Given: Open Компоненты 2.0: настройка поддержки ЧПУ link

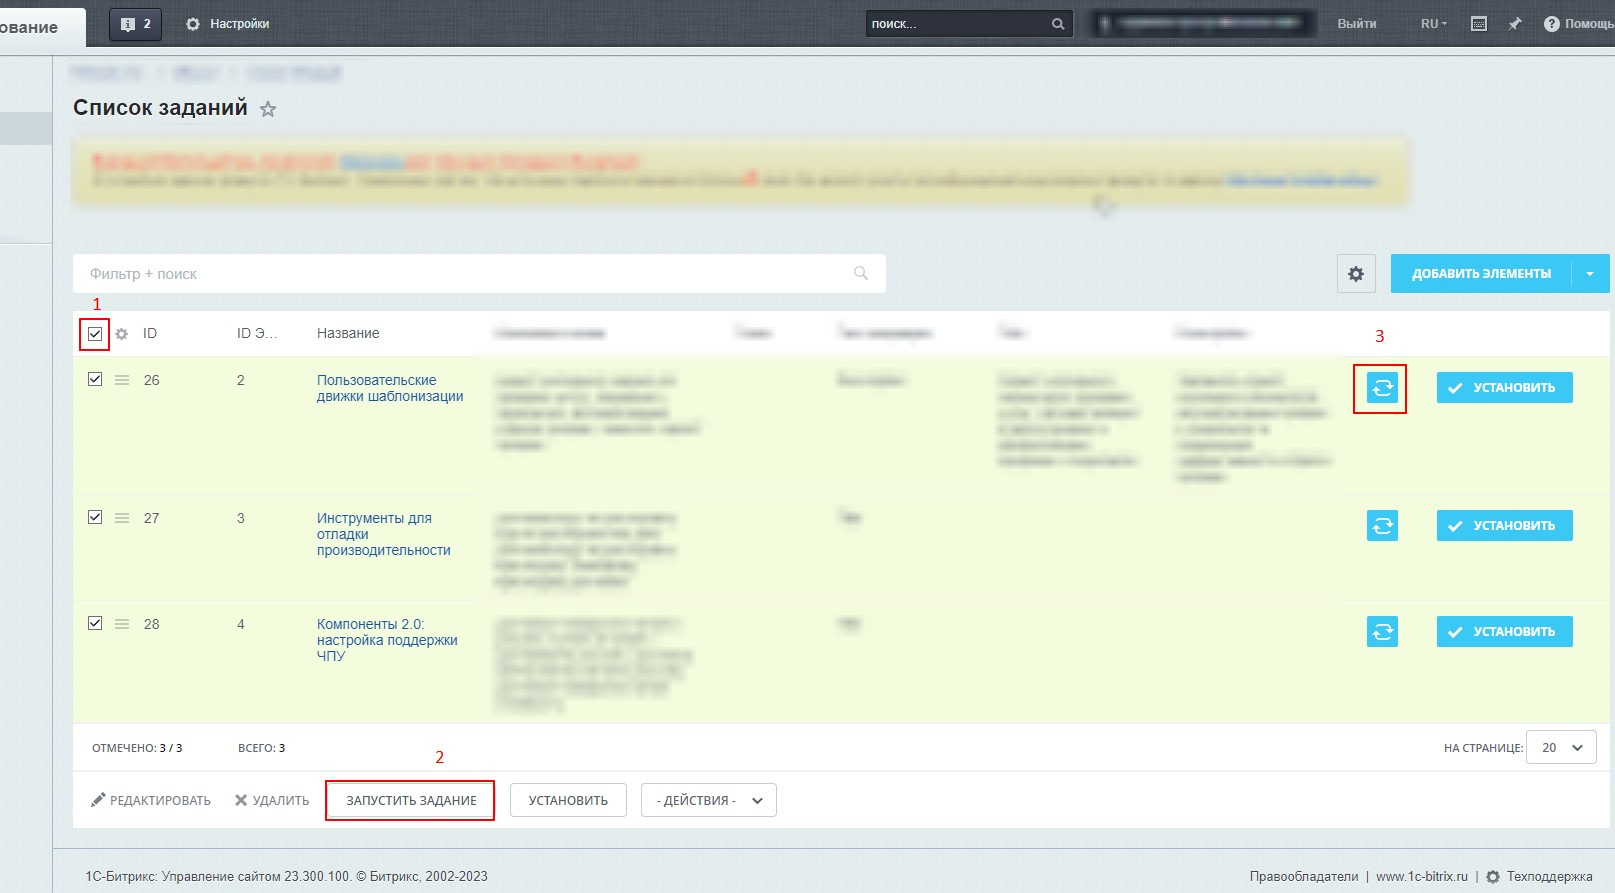Looking at the screenshot, I should 387,640.
